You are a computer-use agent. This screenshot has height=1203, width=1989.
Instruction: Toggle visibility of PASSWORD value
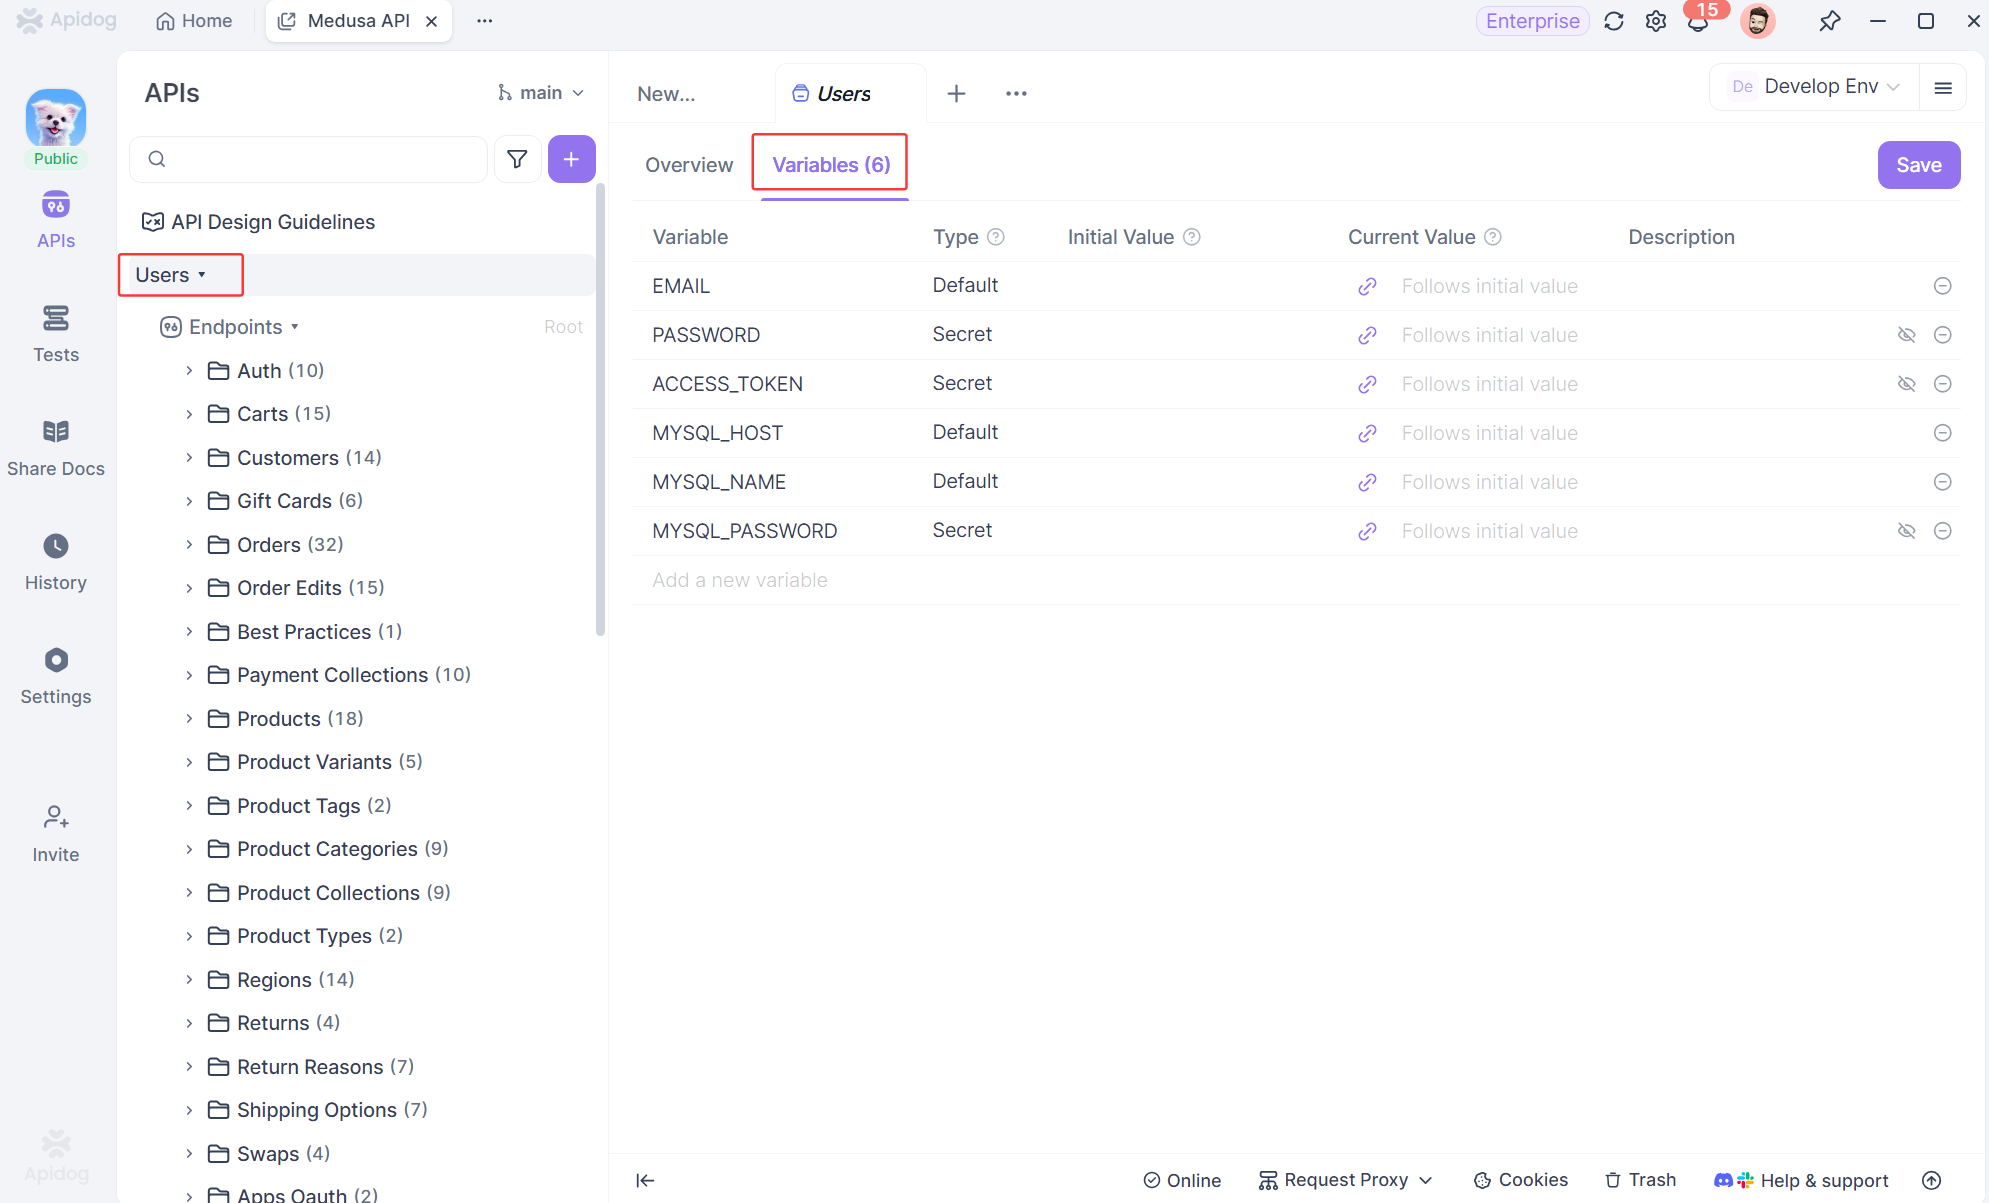(x=1906, y=335)
